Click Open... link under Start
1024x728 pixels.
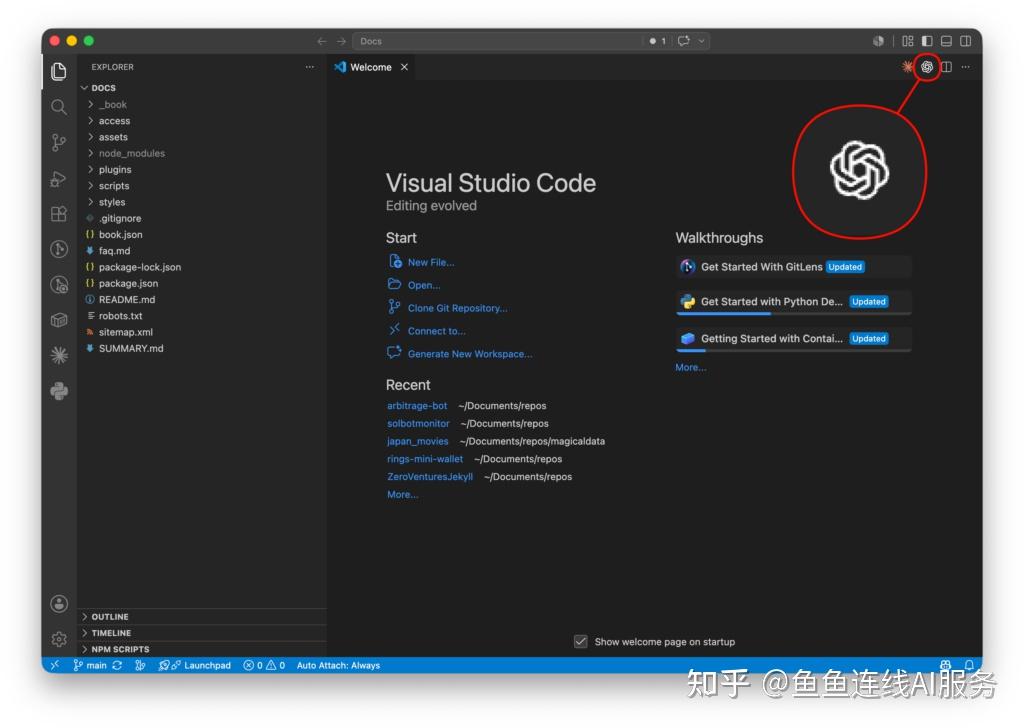424,285
